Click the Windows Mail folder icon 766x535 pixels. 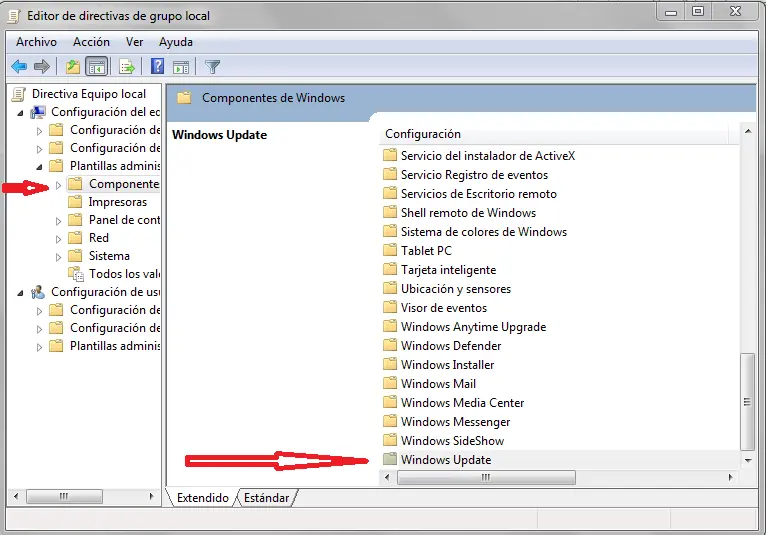coord(390,384)
